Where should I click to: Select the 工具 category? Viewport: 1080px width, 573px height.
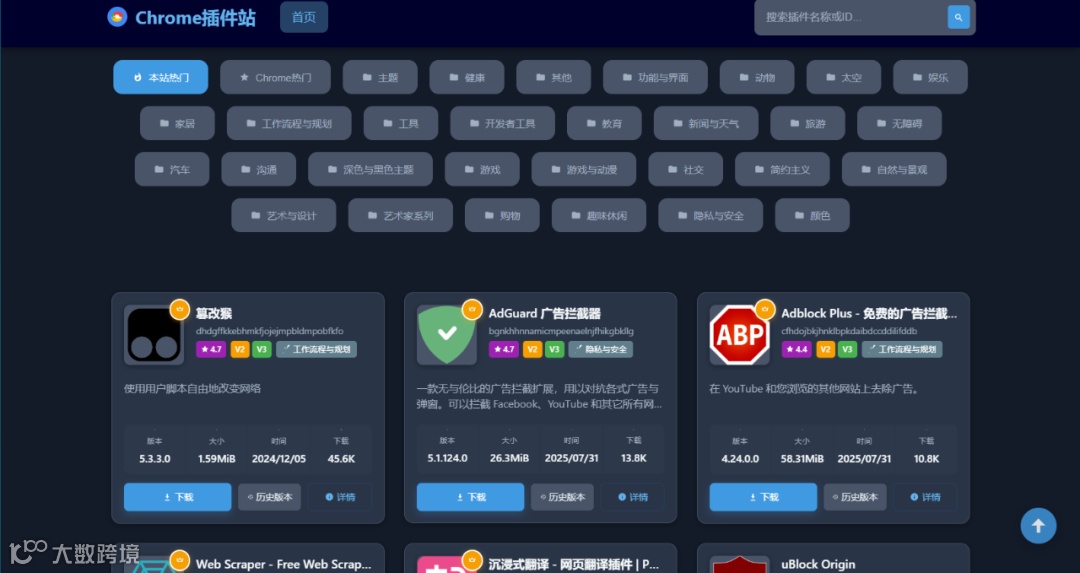(x=401, y=123)
